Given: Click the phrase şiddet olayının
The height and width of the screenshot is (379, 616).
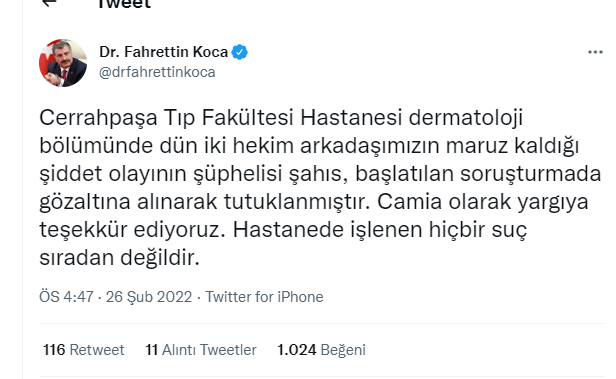Looking at the screenshot, I should click(x=113, y=174).
